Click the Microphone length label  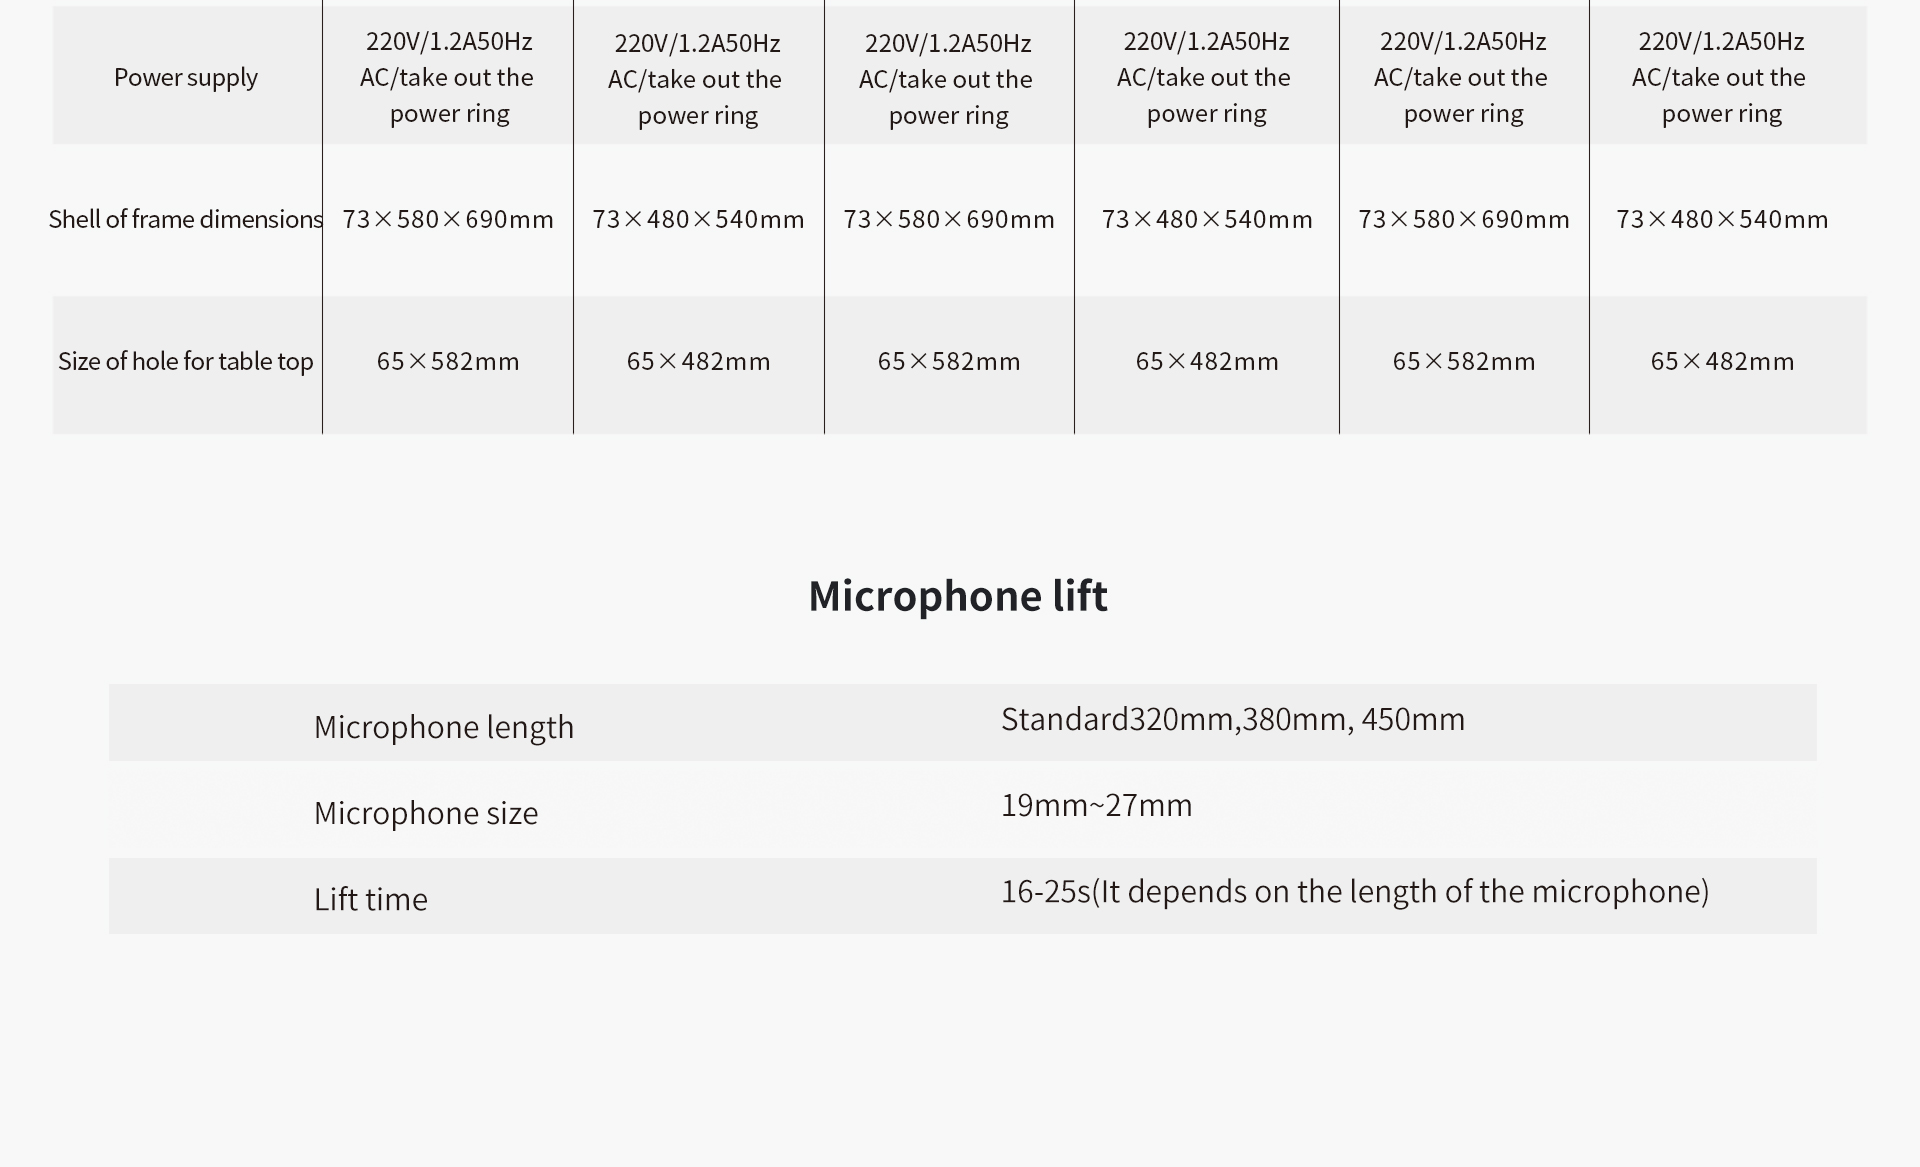point(444,727)
